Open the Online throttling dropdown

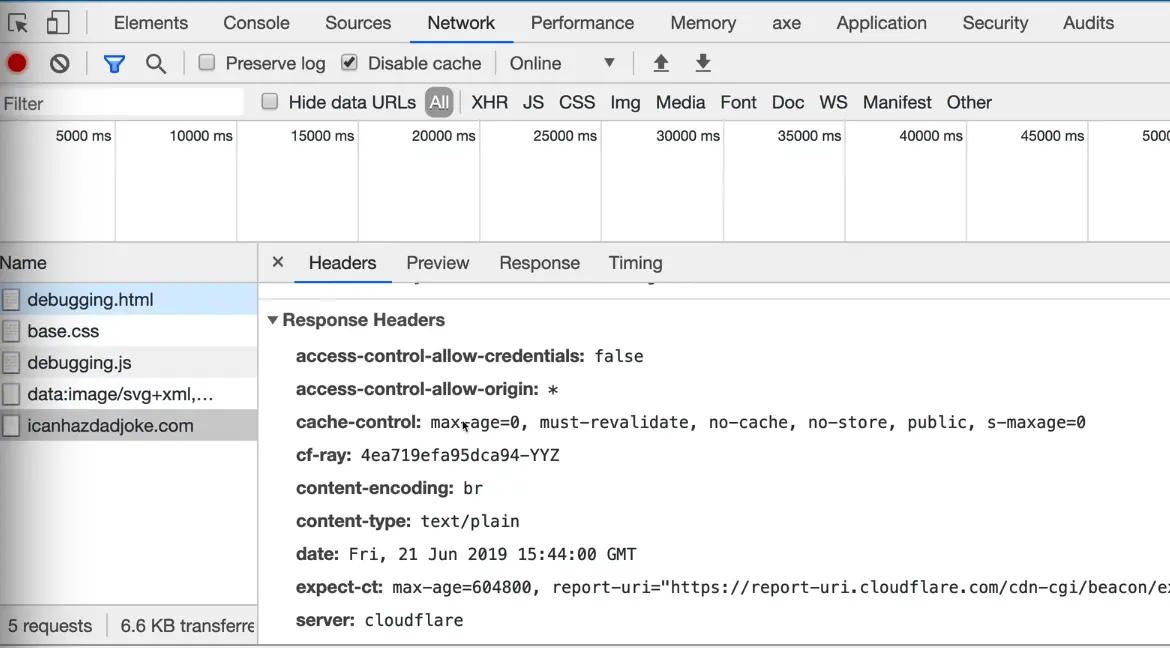(x=562, y=63)
